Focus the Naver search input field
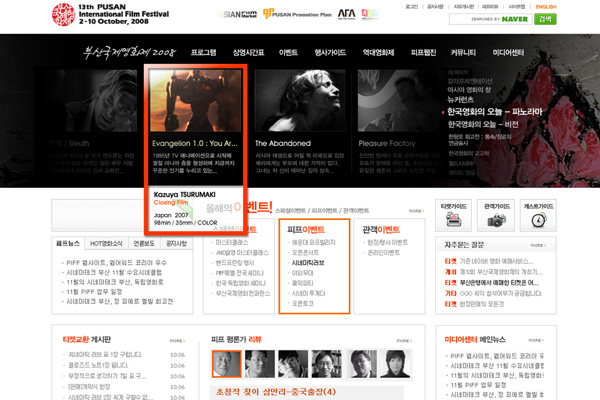This screenshot has width=600, height=400. click(x=490, y=19)
